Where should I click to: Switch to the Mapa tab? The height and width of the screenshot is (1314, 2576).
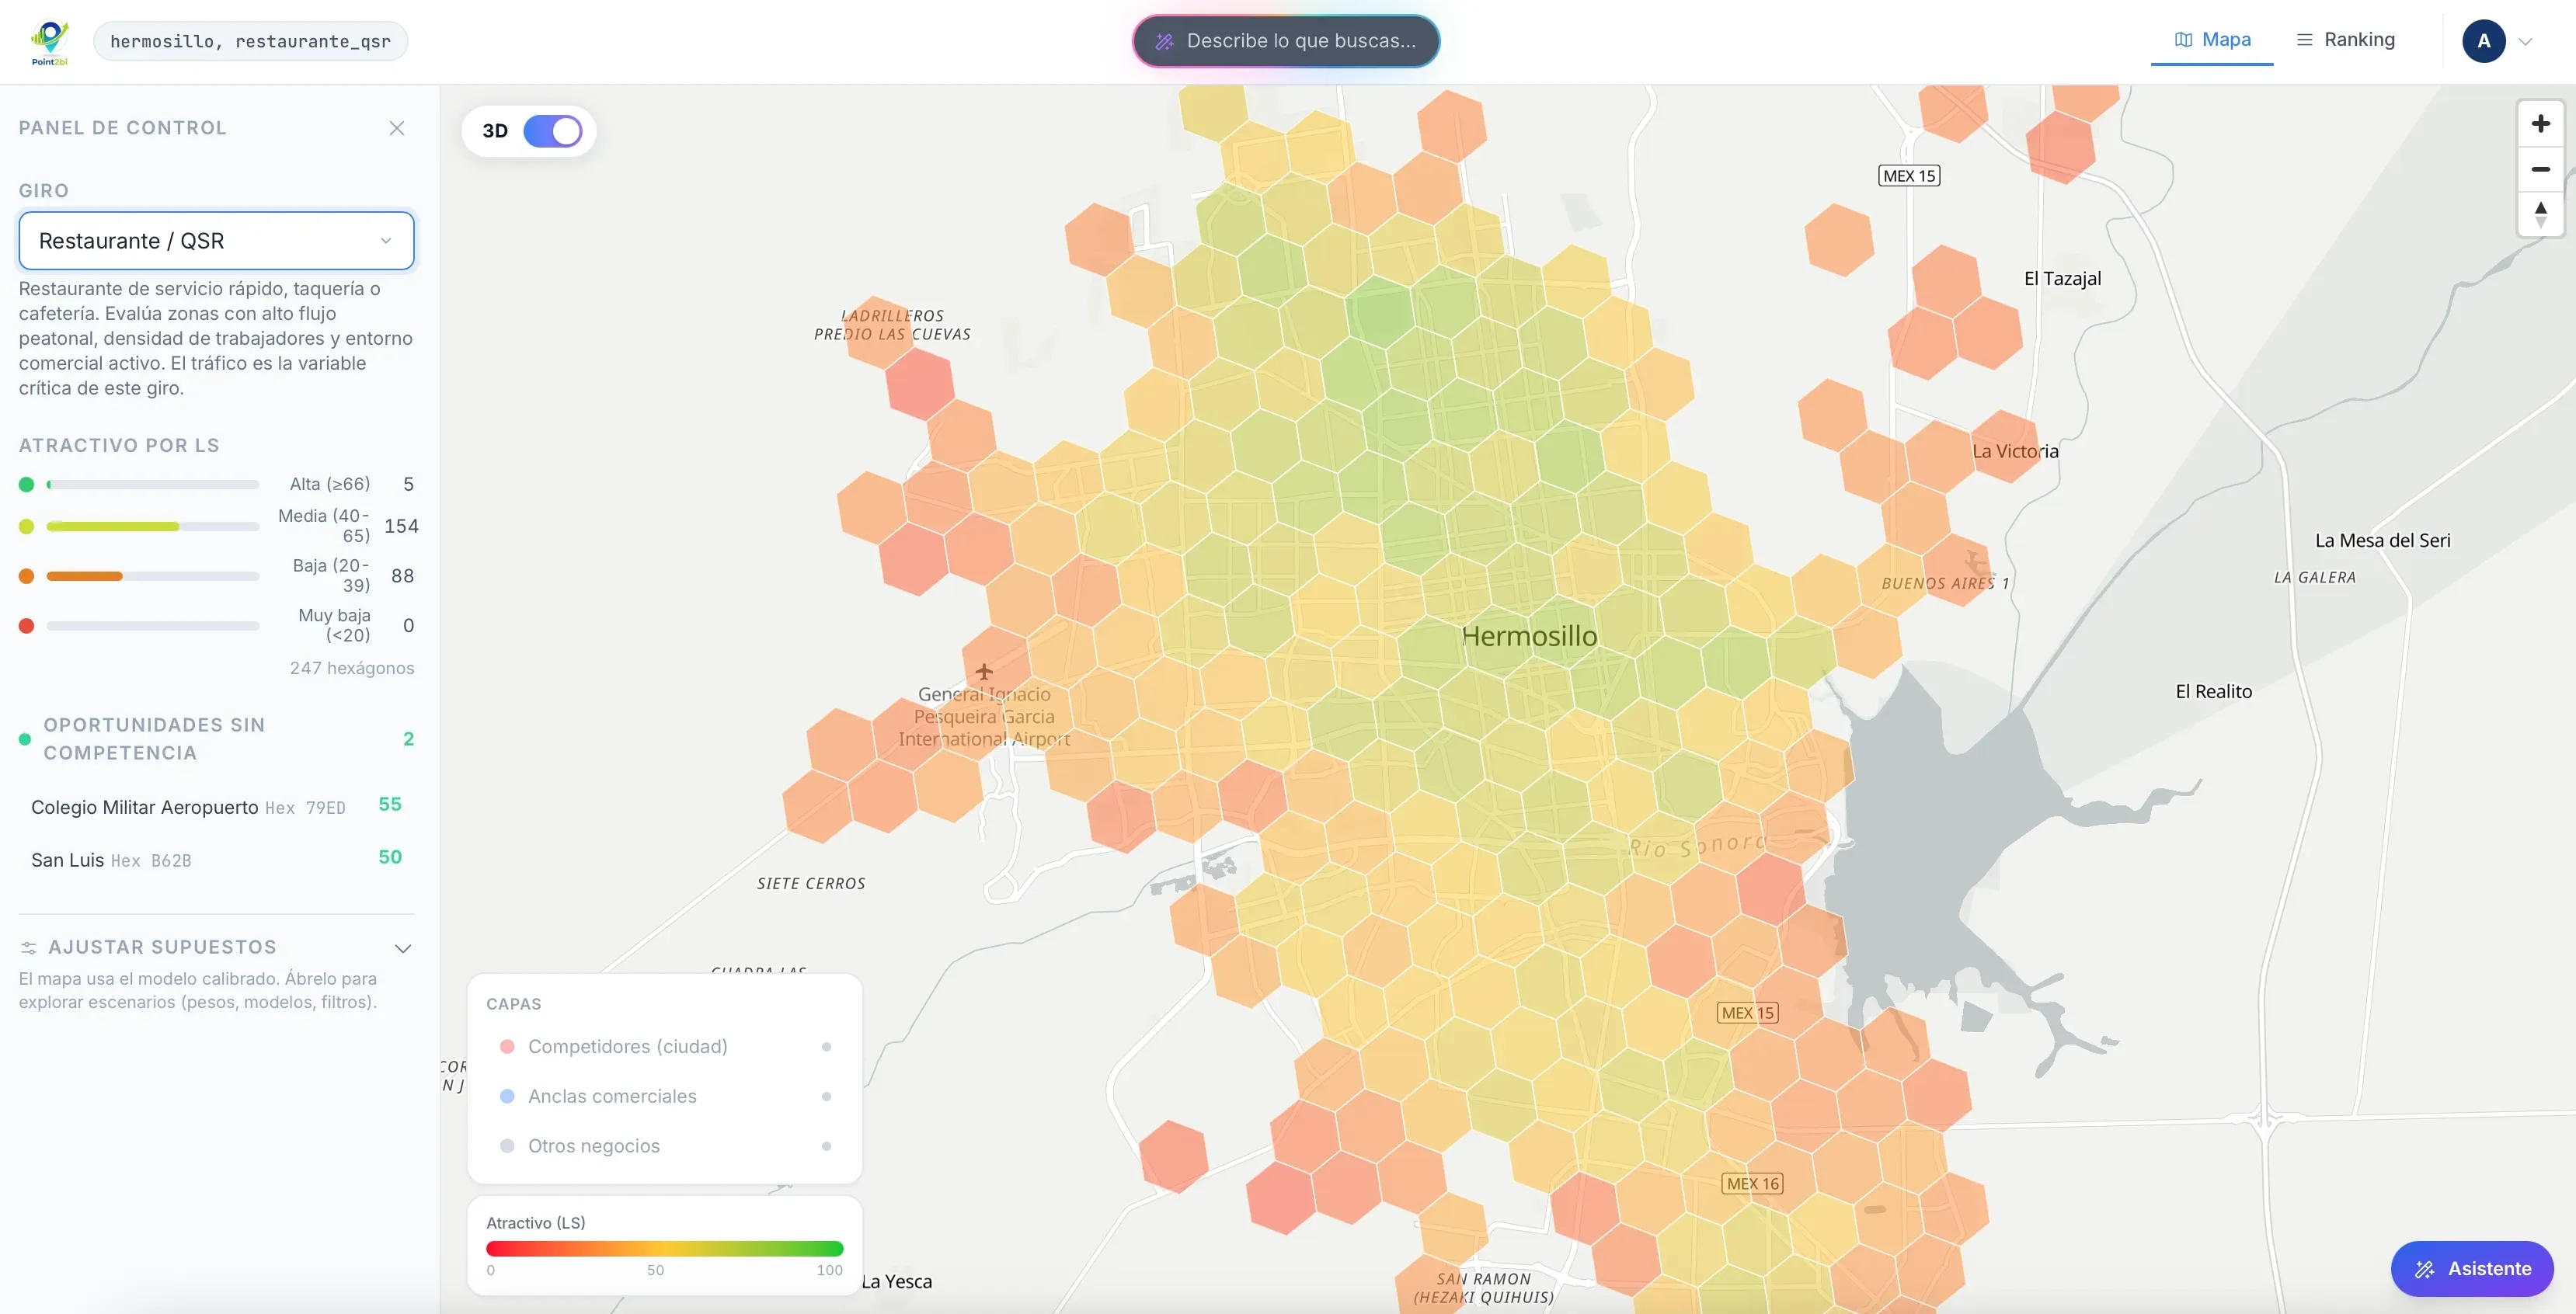point(2212,40)
